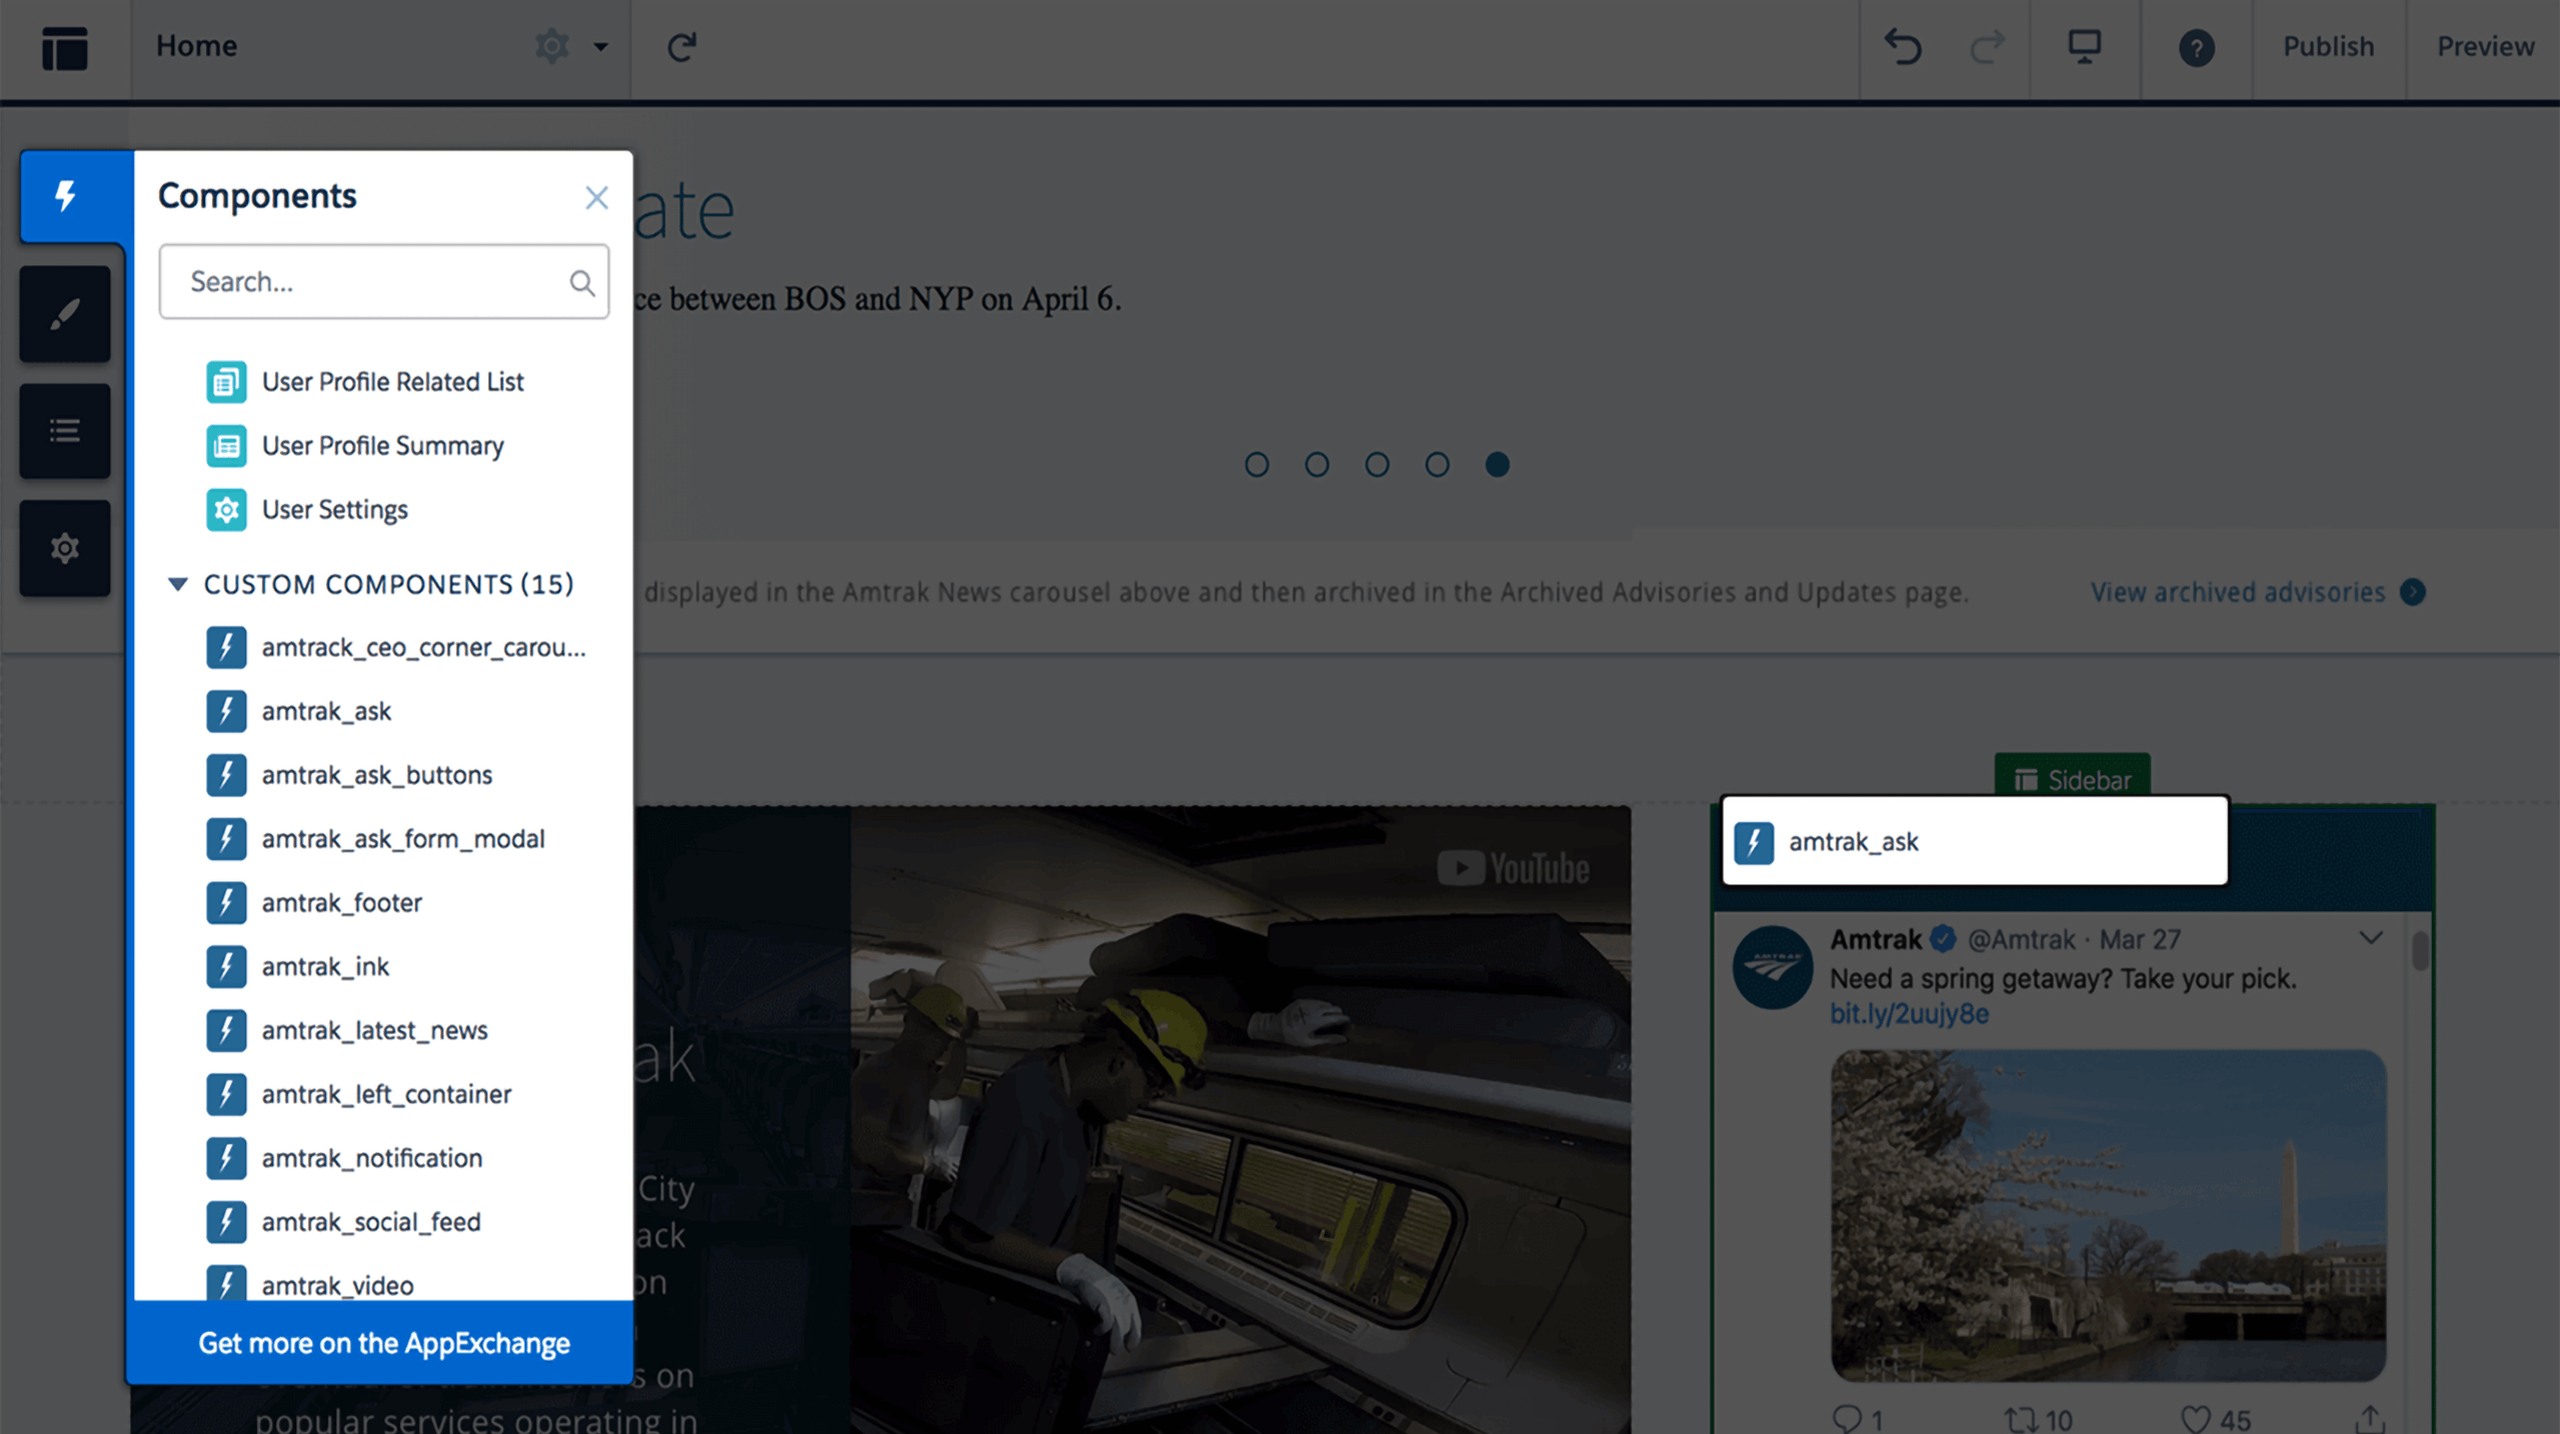Open the cherry blossom tweet image
This screenshot has height=1434, width=2560.
click(2108, 1215)
